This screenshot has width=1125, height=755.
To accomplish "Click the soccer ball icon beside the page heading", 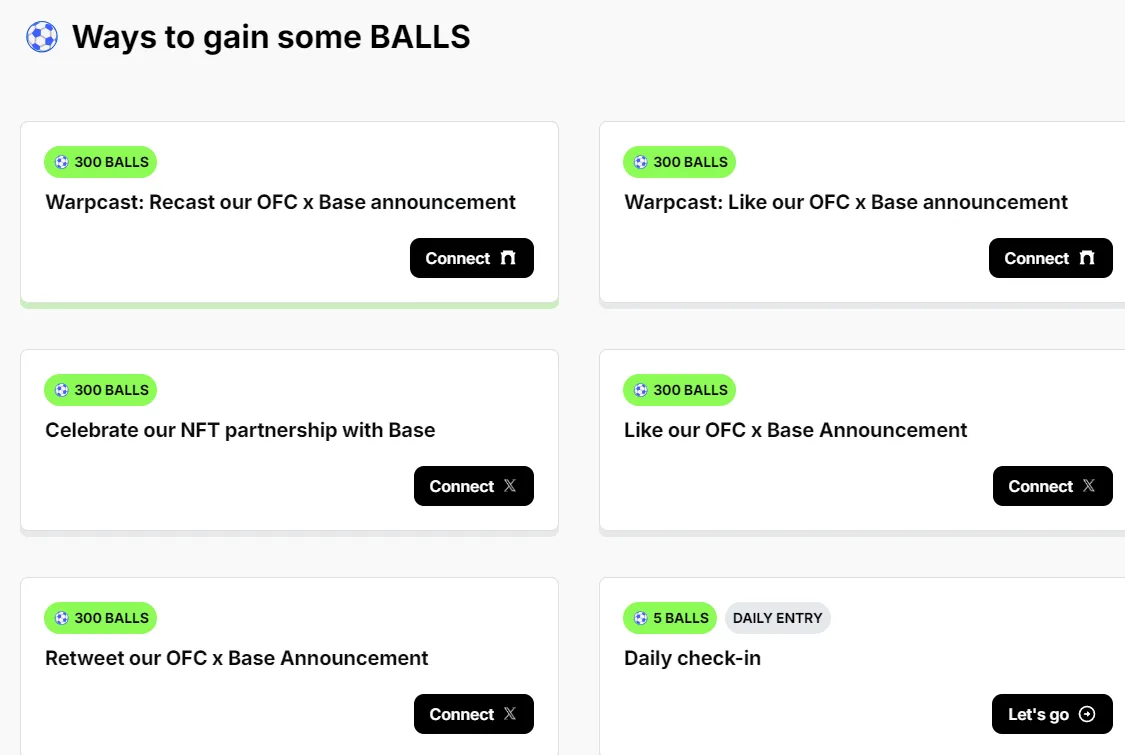I will pos(41,37).
